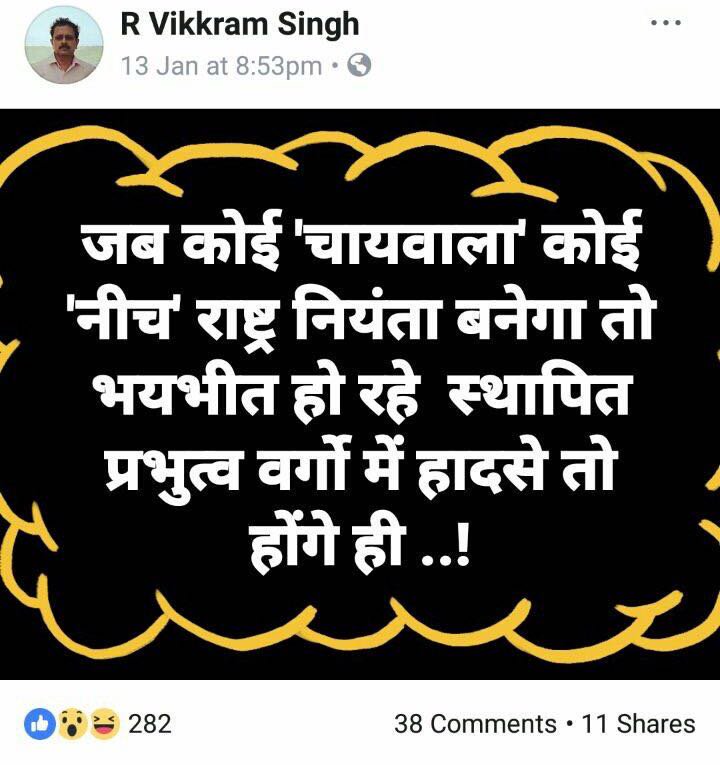Open the 13 Jan at 8:53pm timestamp
Viewport: 720px width, 765px height.
coord(221,66)
